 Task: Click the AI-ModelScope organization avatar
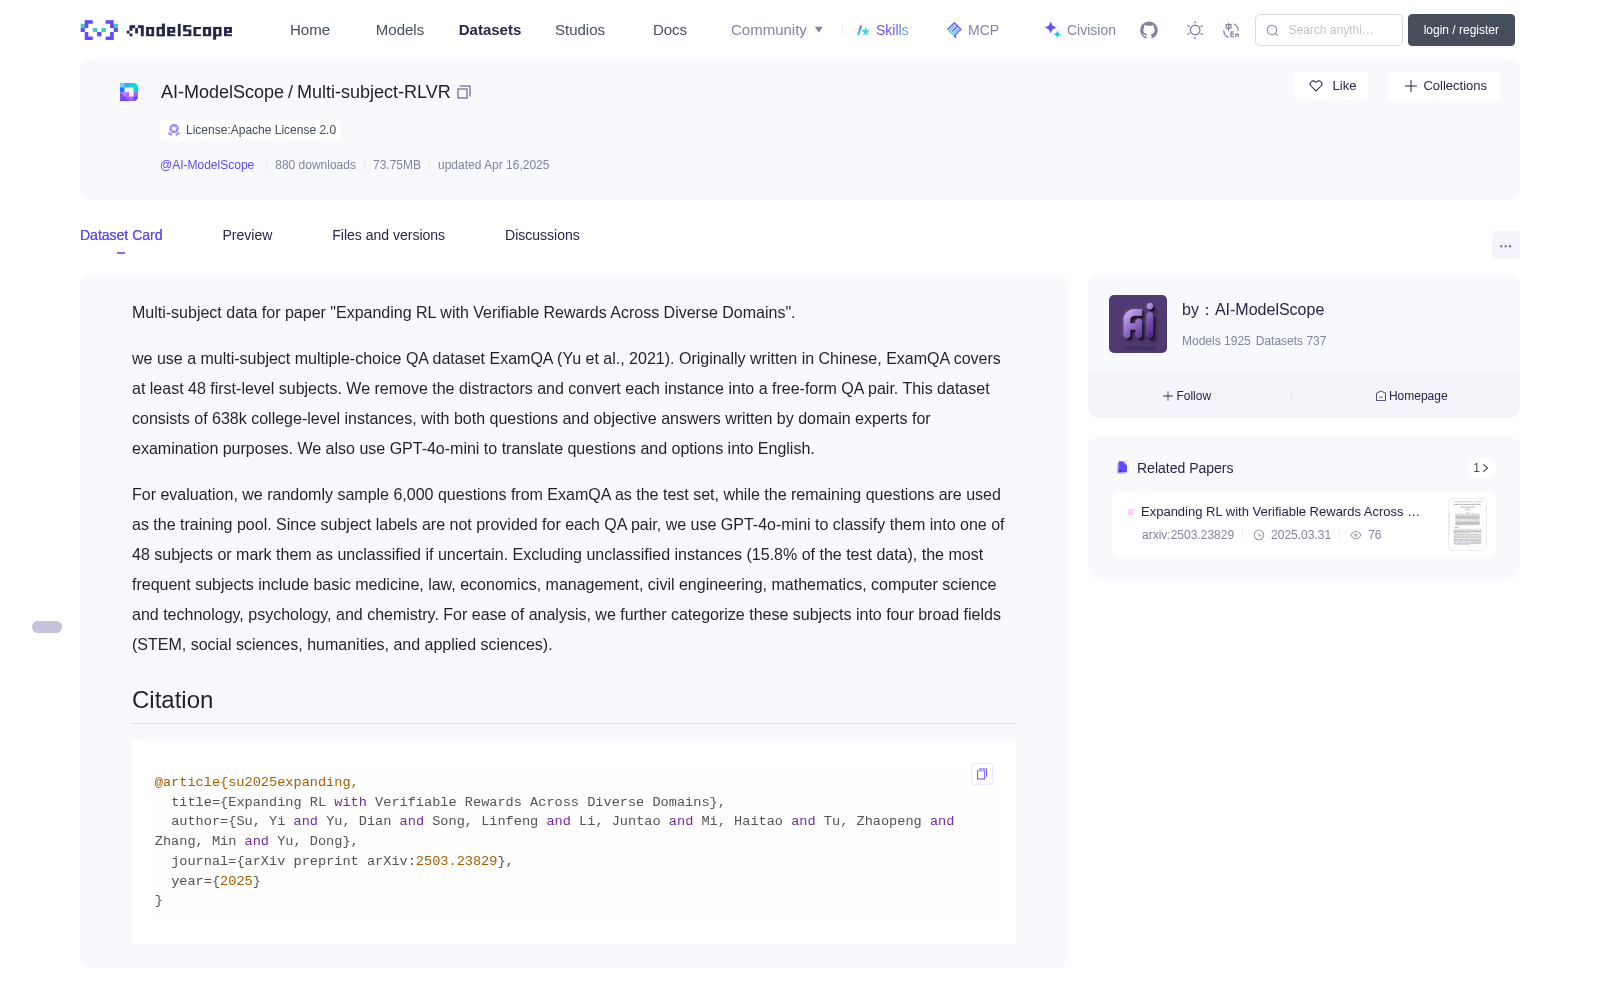(x=1138, y=324)
